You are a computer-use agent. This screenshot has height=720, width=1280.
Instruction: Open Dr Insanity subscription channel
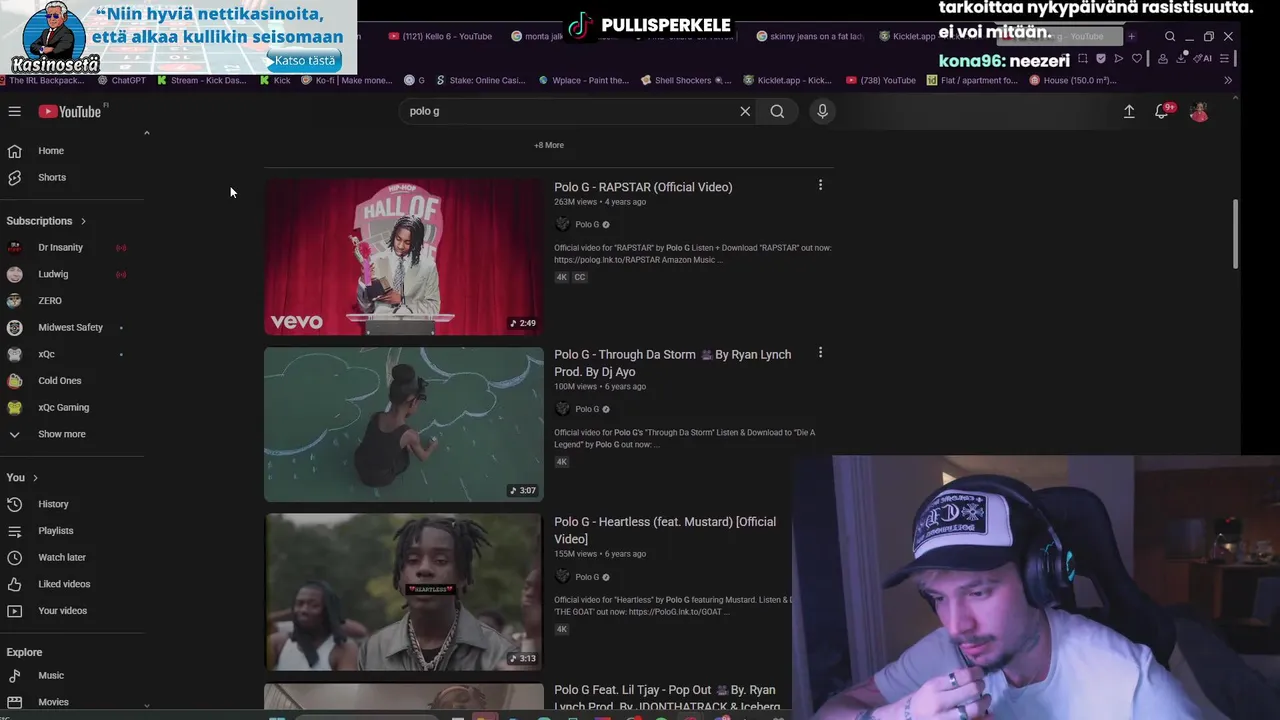pos(60,248)
